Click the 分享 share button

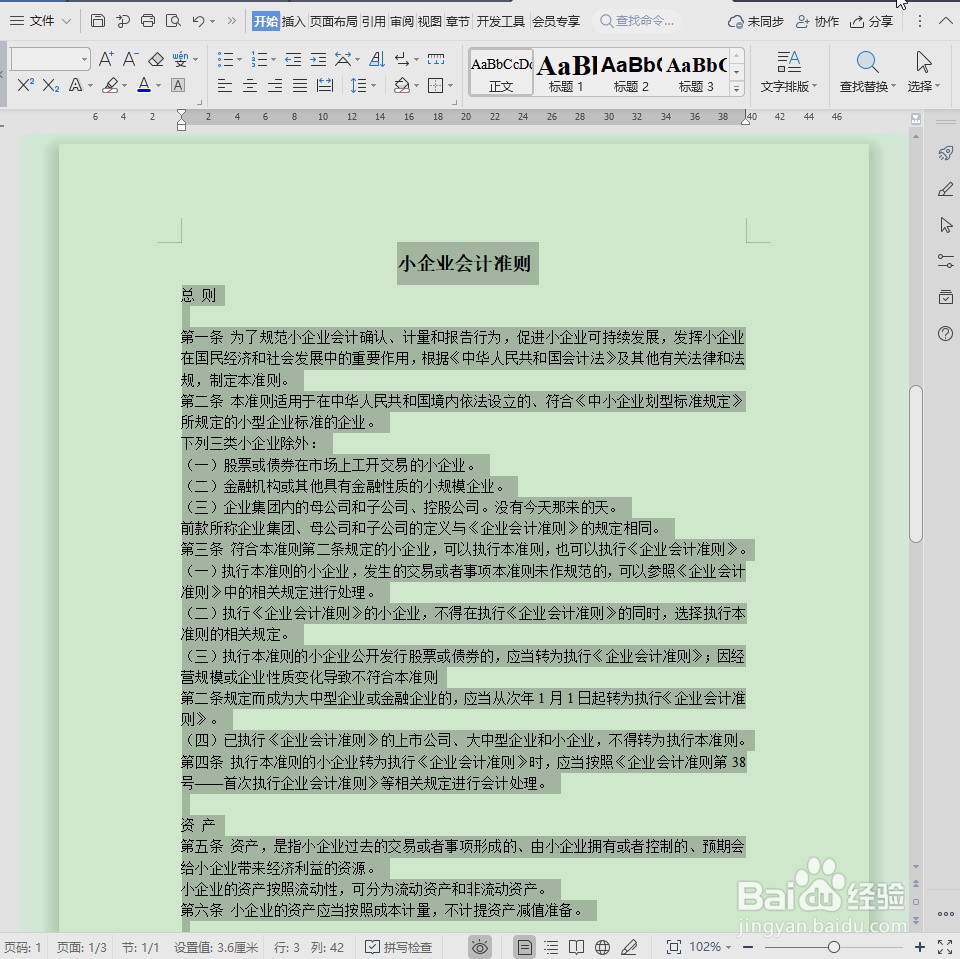tap(871, 21)
